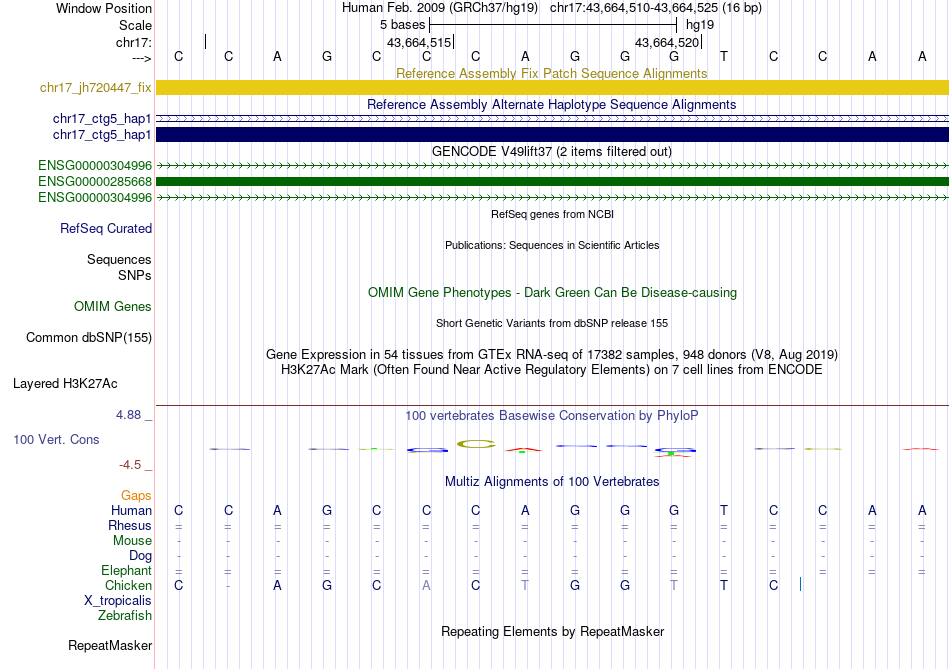Open RefSeq genes from NCBI title
This screenshot has height=669, width=950.
point(552,214)
